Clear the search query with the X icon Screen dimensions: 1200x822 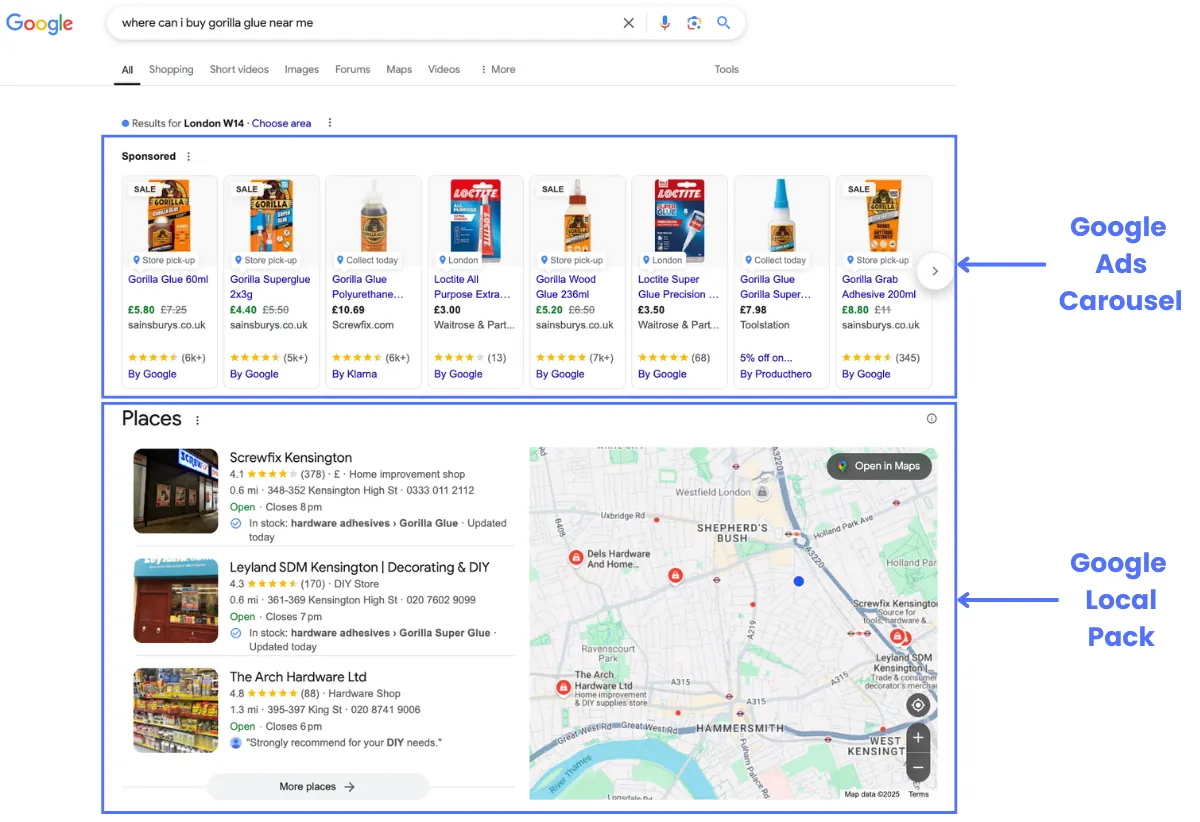coord(629,23)
